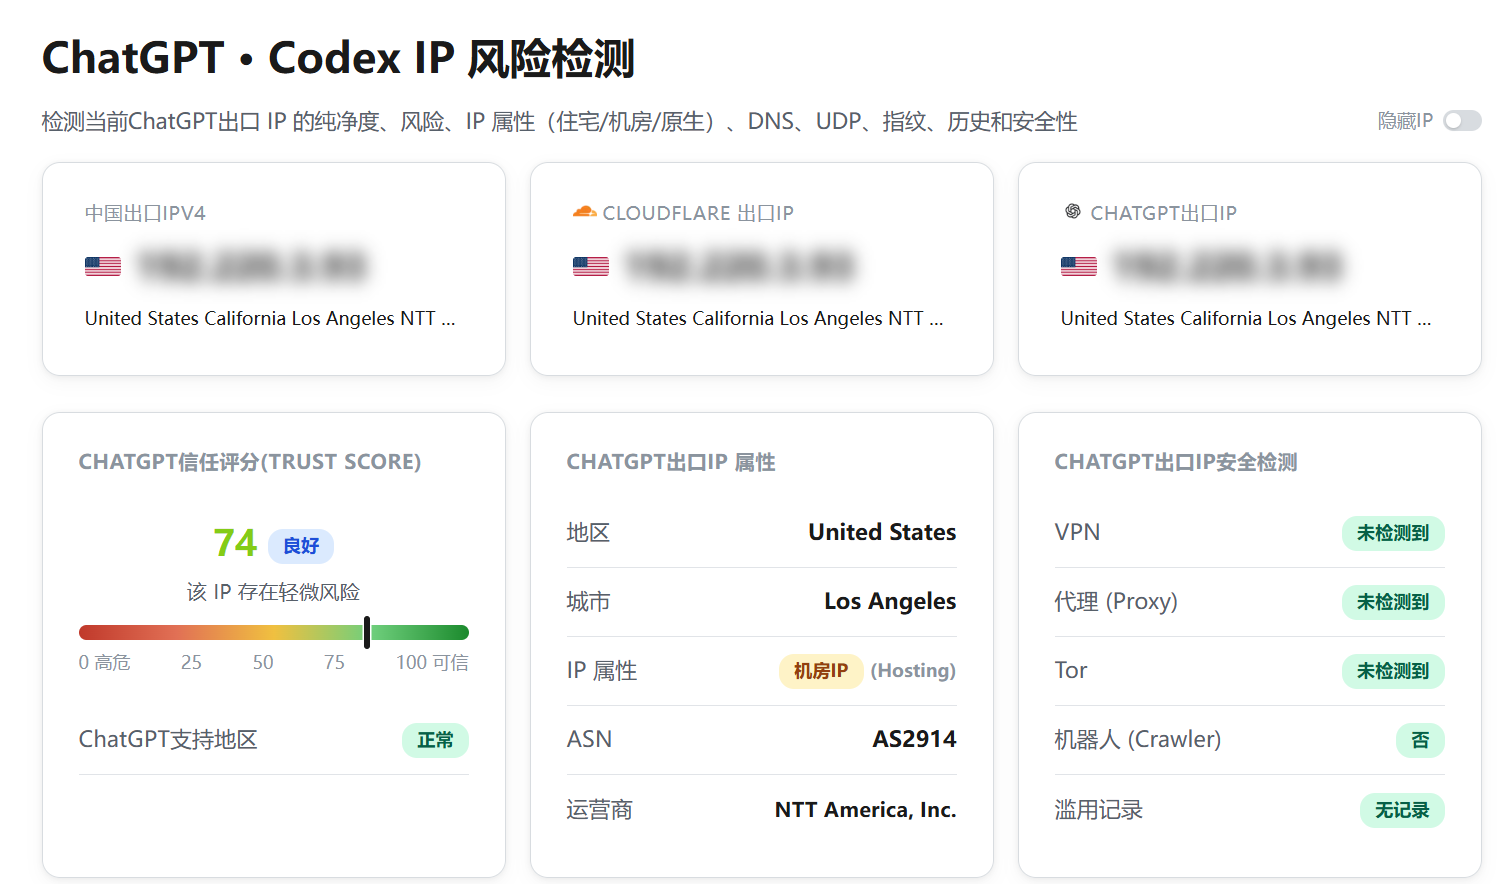Click the NTT America, Inc. value

[865, 809]
